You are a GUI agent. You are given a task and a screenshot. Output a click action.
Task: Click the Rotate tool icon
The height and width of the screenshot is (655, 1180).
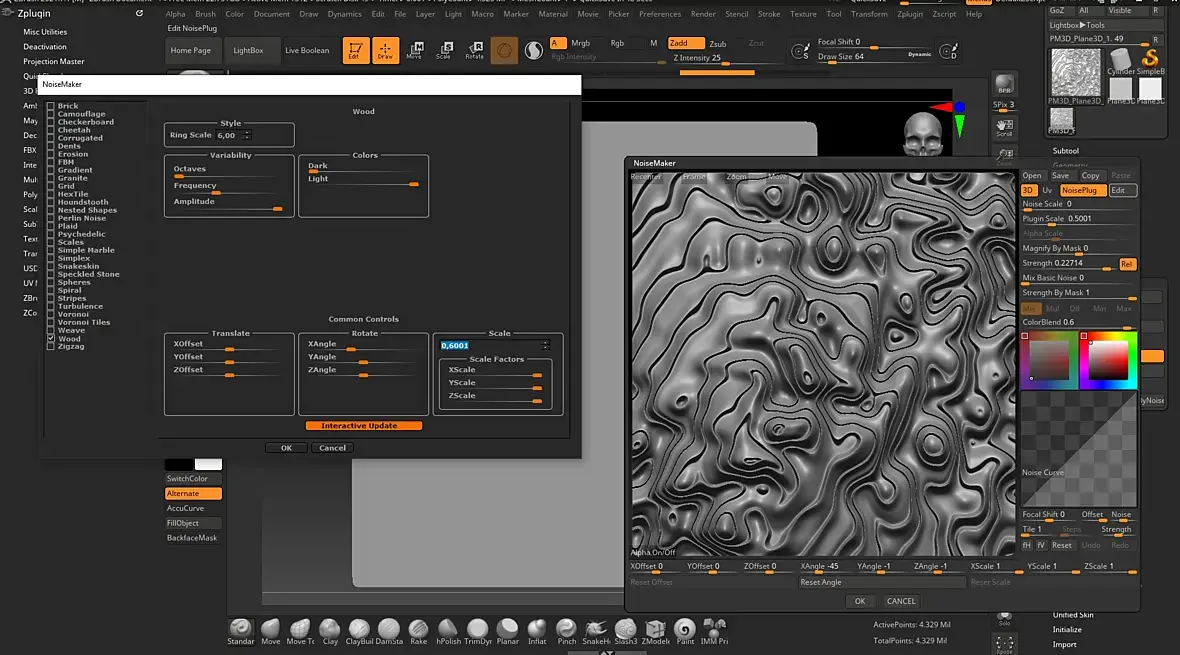tap(474, 50)
